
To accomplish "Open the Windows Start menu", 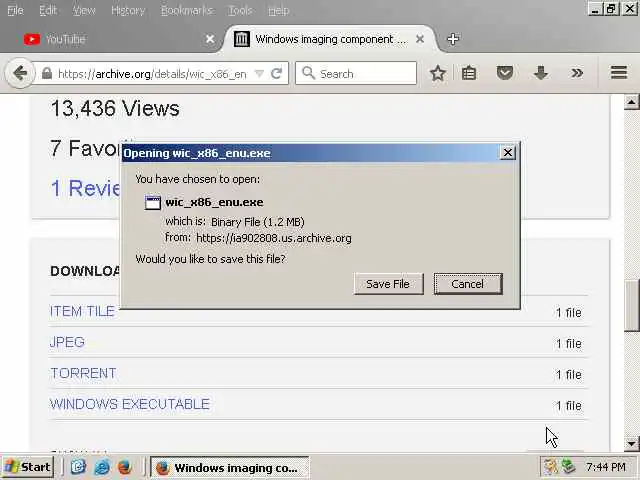I will [x=28, y=467].
